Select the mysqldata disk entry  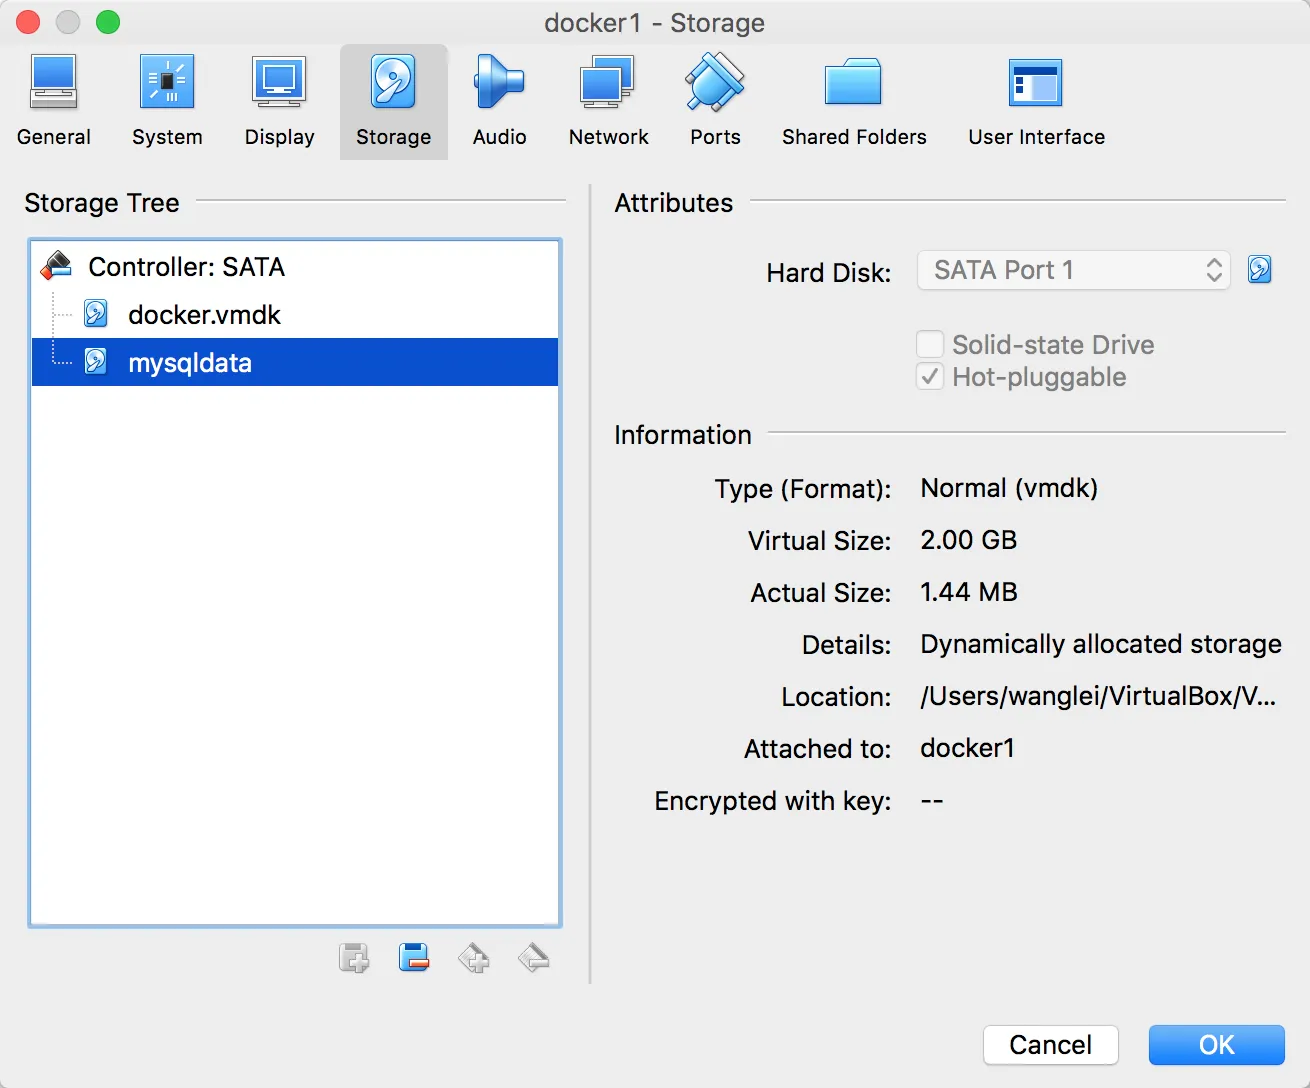click(x=190, y=363)
